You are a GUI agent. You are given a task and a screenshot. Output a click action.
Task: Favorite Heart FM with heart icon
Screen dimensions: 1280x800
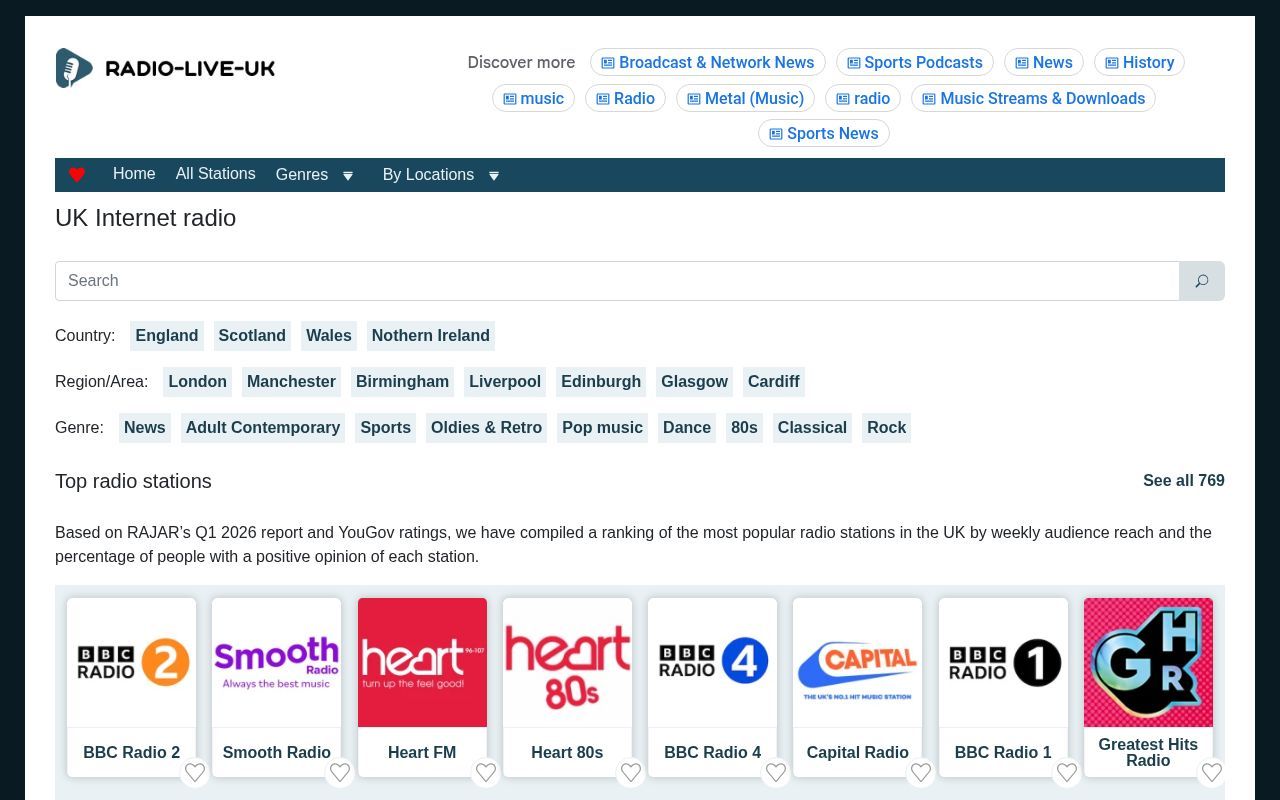click(486, 772)
